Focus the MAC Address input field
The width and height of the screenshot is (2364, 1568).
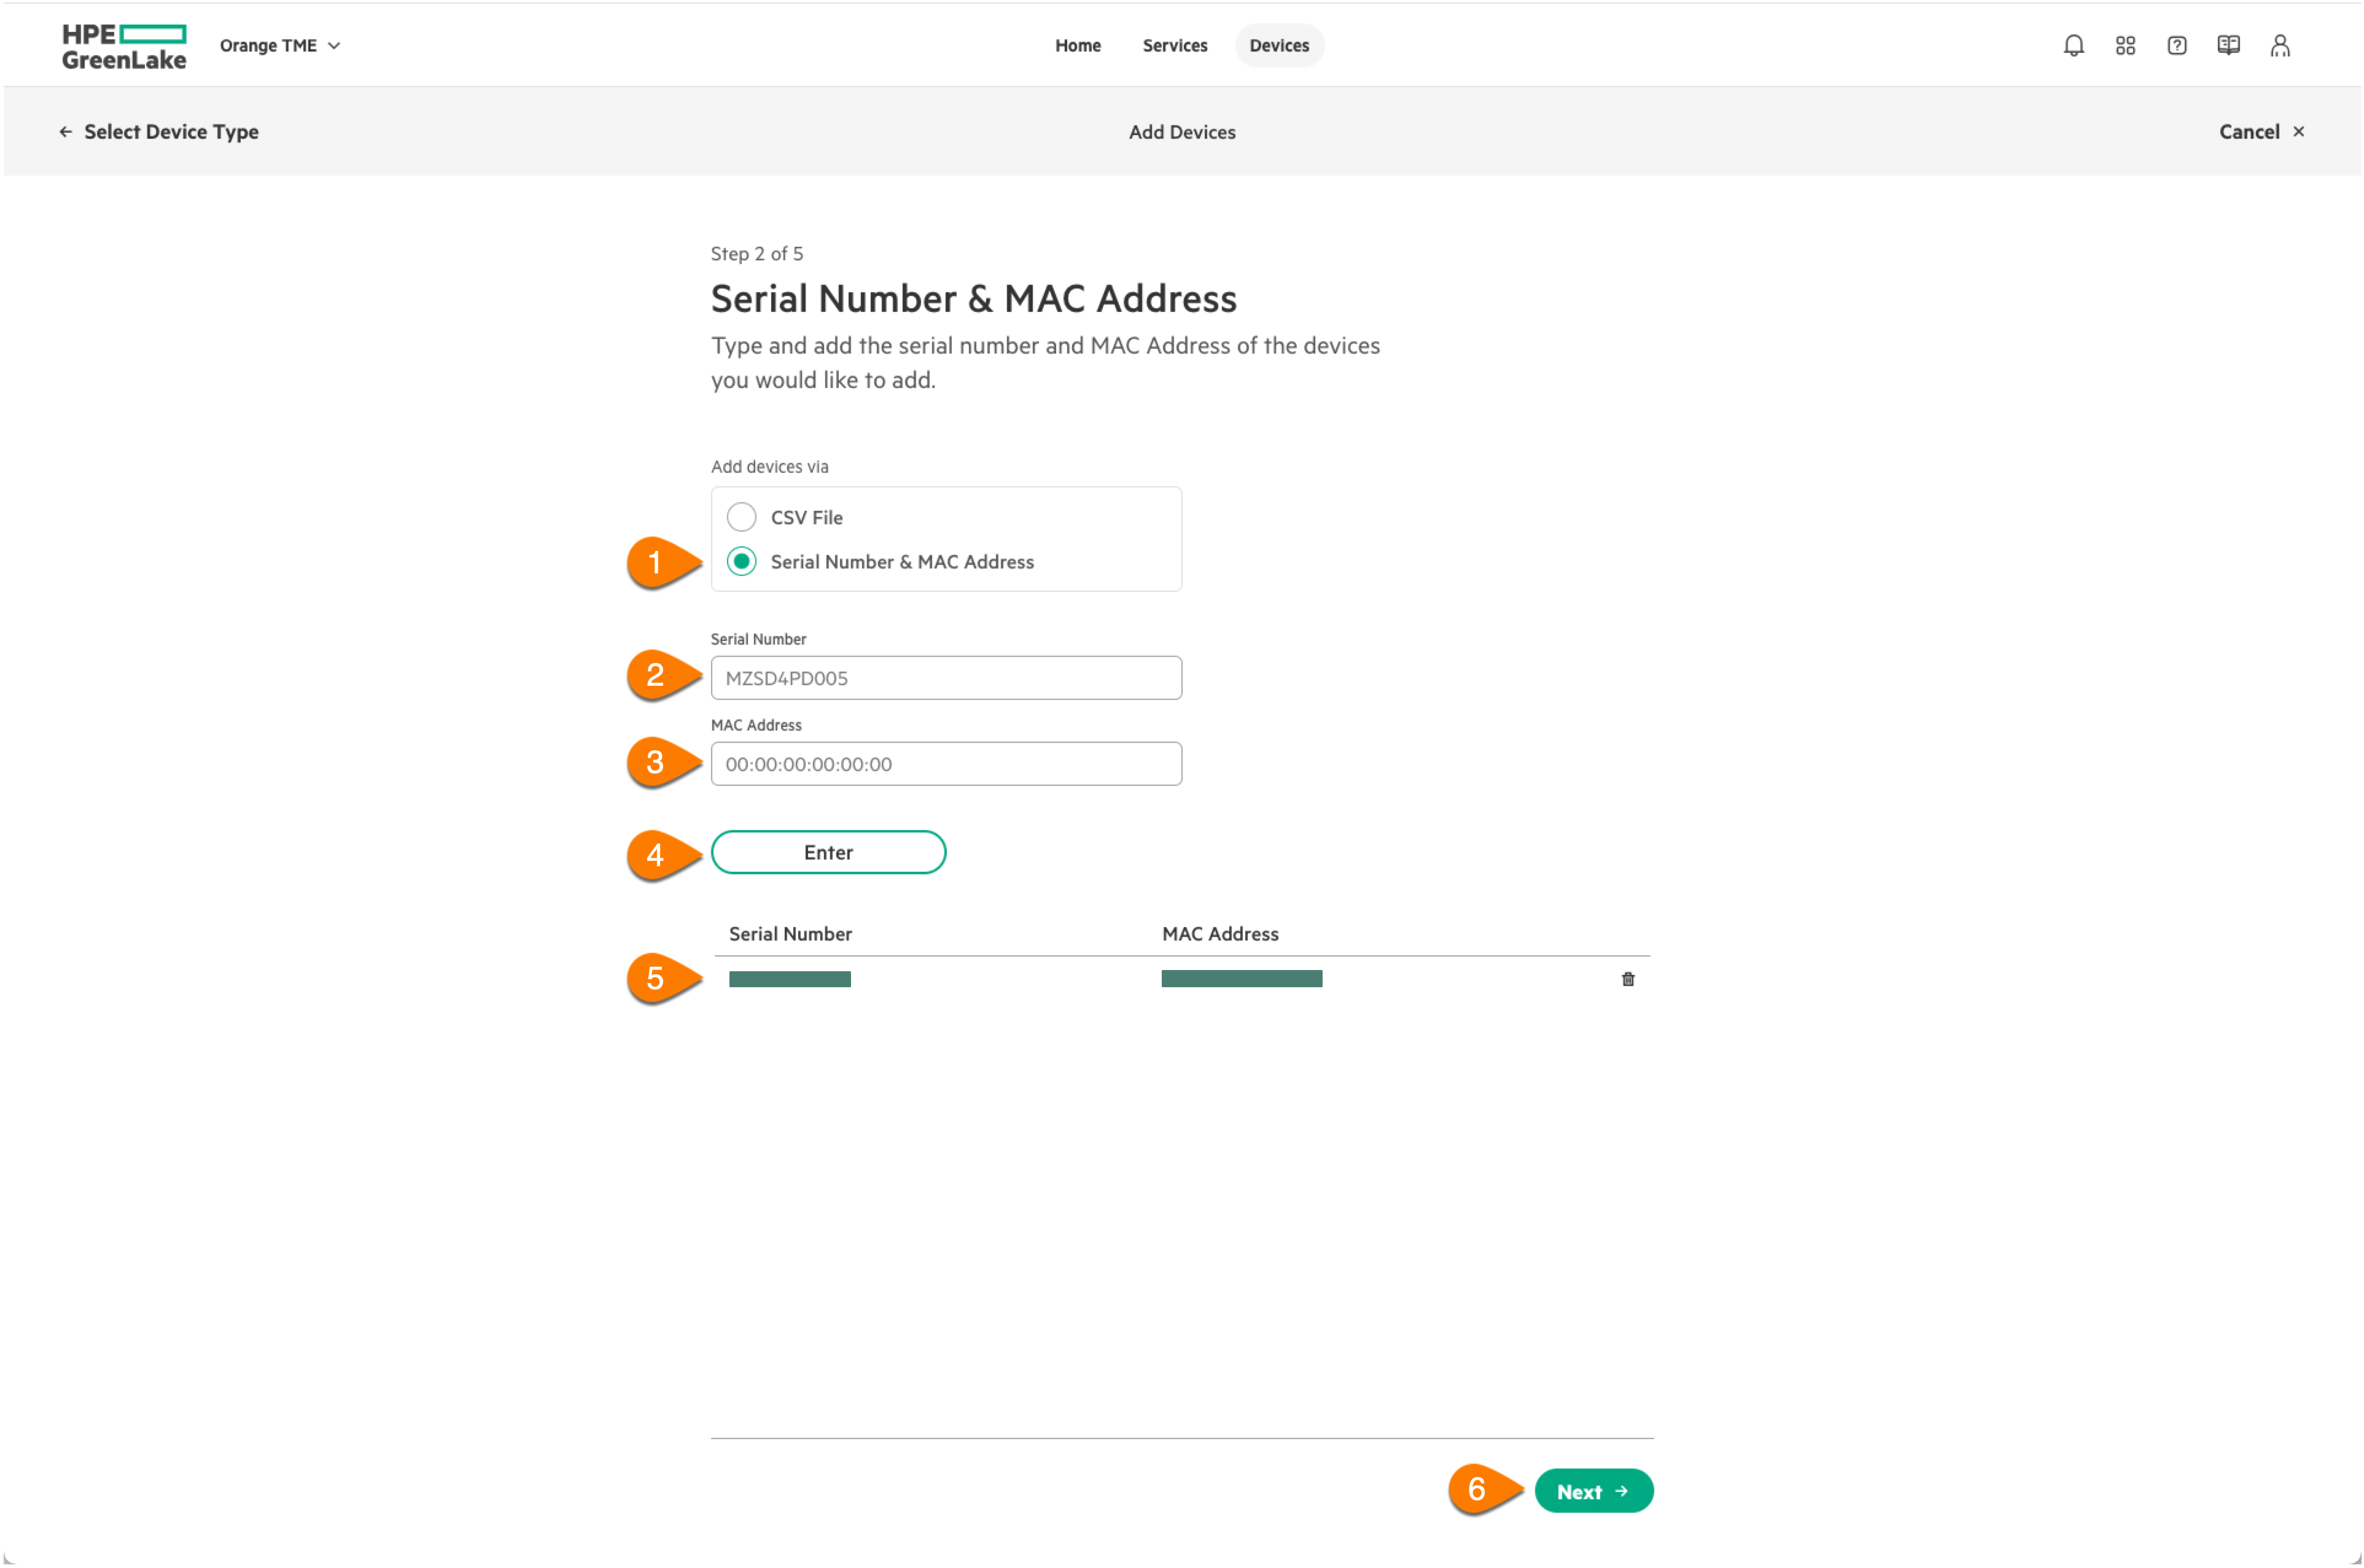pos(946,764)
